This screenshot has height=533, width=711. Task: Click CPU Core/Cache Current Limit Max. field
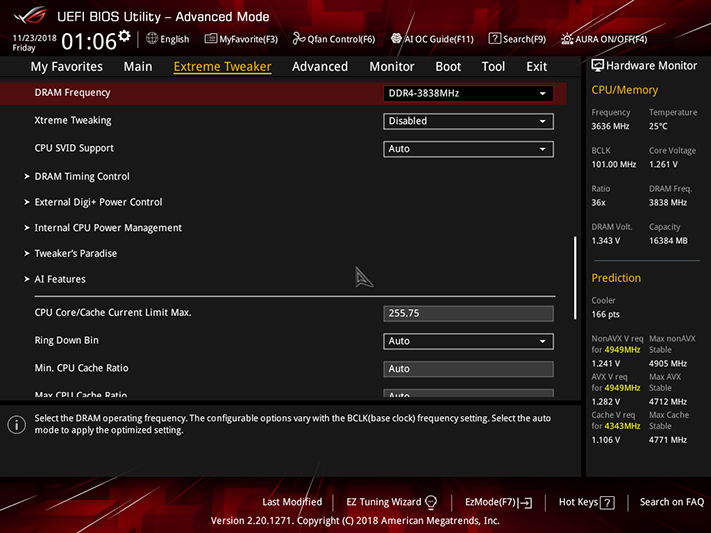(x=468, y=313)
